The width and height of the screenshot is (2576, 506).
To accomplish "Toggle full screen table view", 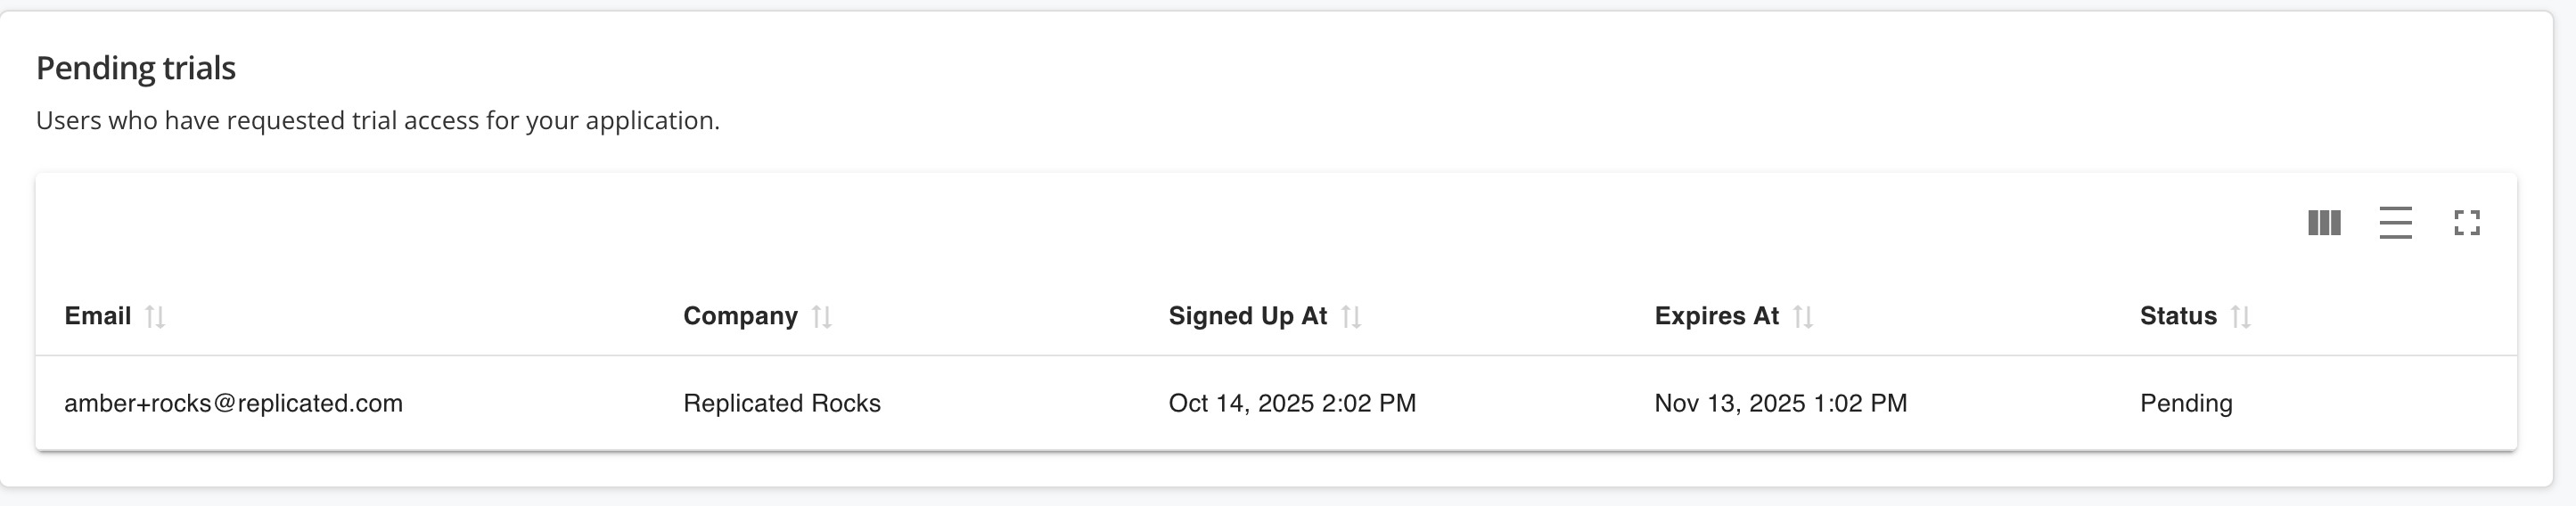I will tap(2467, 223).
